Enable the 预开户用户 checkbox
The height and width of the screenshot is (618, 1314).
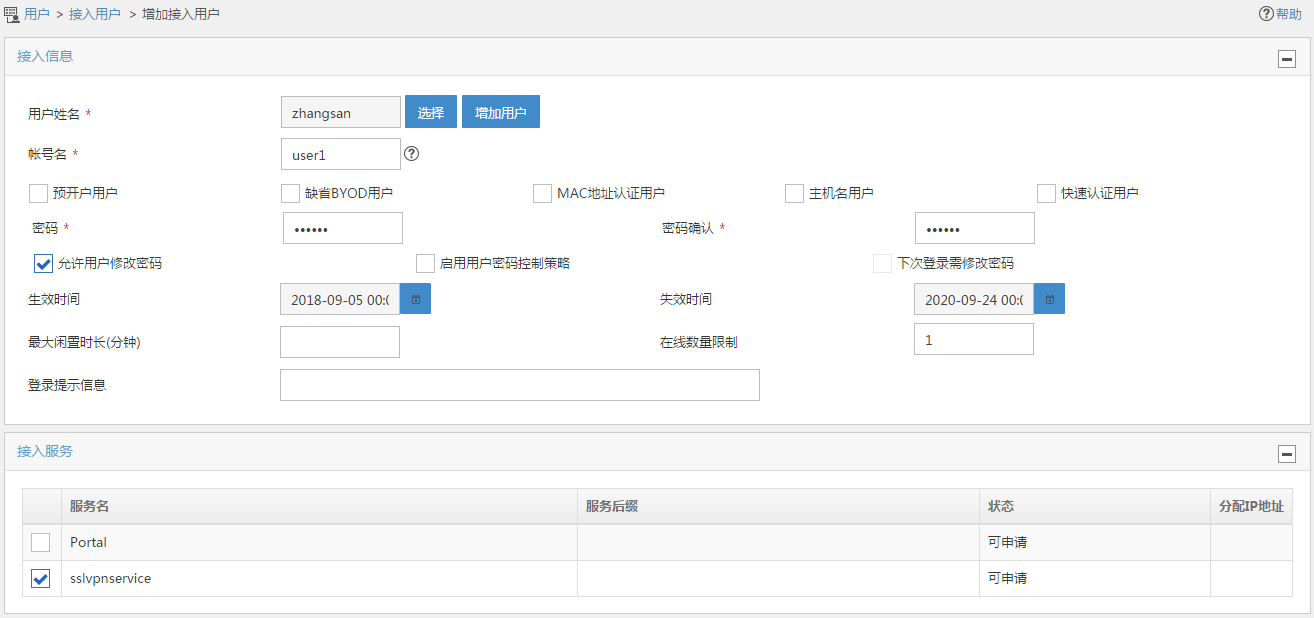(39, 193)
